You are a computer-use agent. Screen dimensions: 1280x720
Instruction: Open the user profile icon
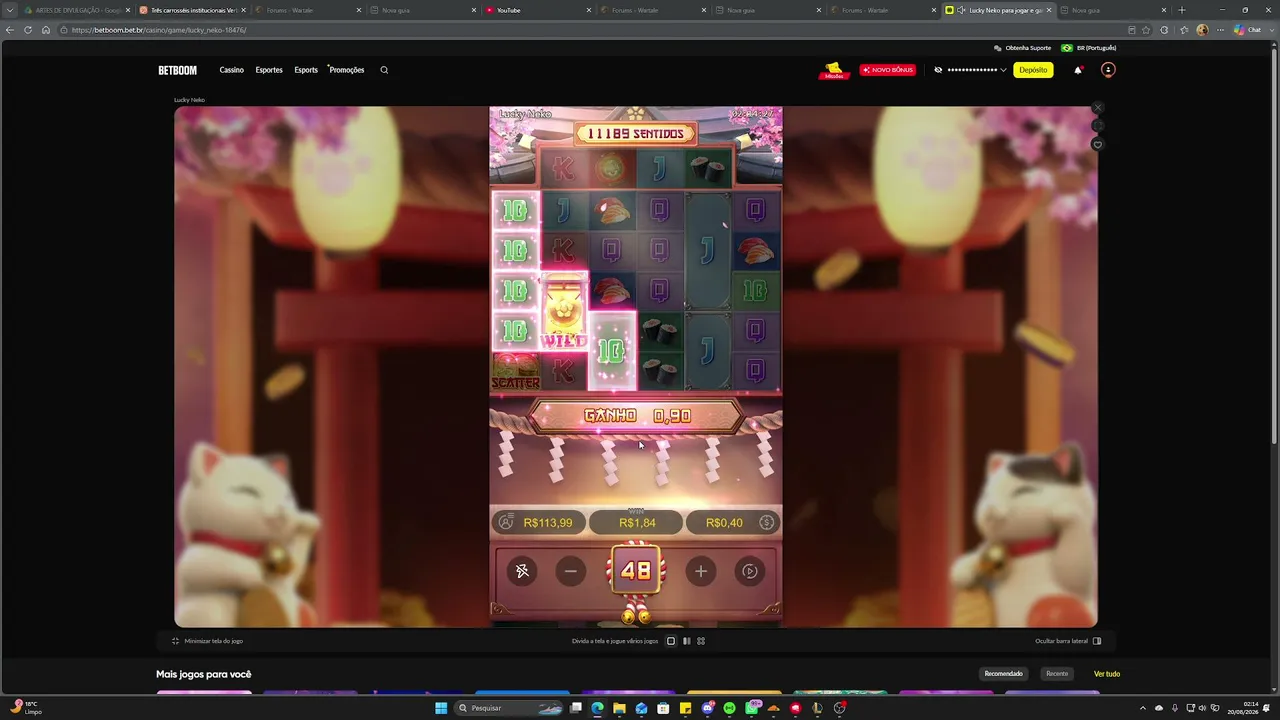[1107, 70]
